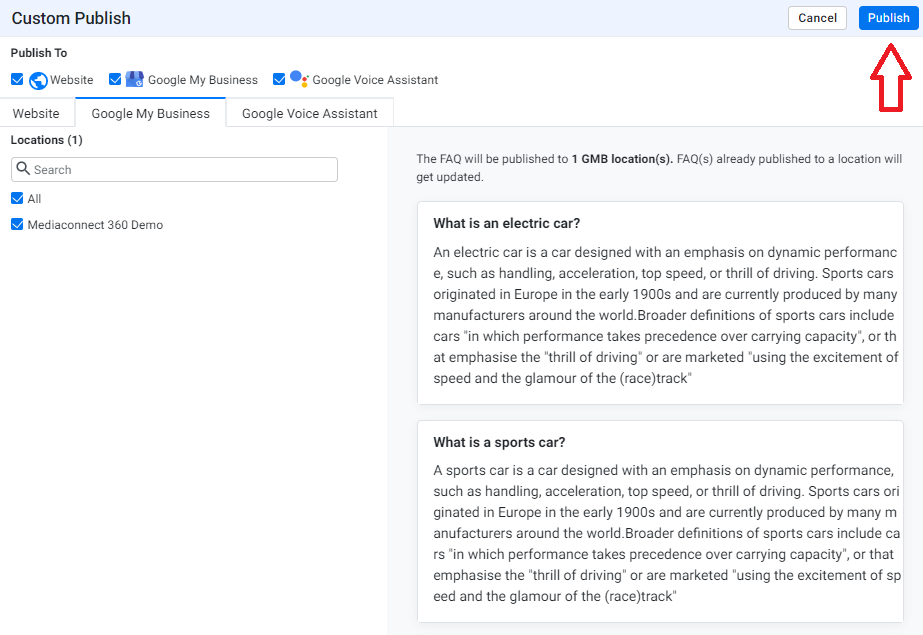This screenshot has width=923, height=635.
Task: Uncheck the Mediaconnect 360 Demo location
Action: (x=17, y=224)
